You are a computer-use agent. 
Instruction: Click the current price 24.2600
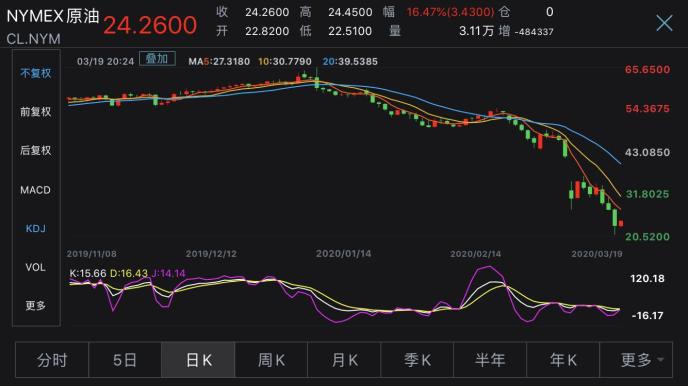point(150,25)
